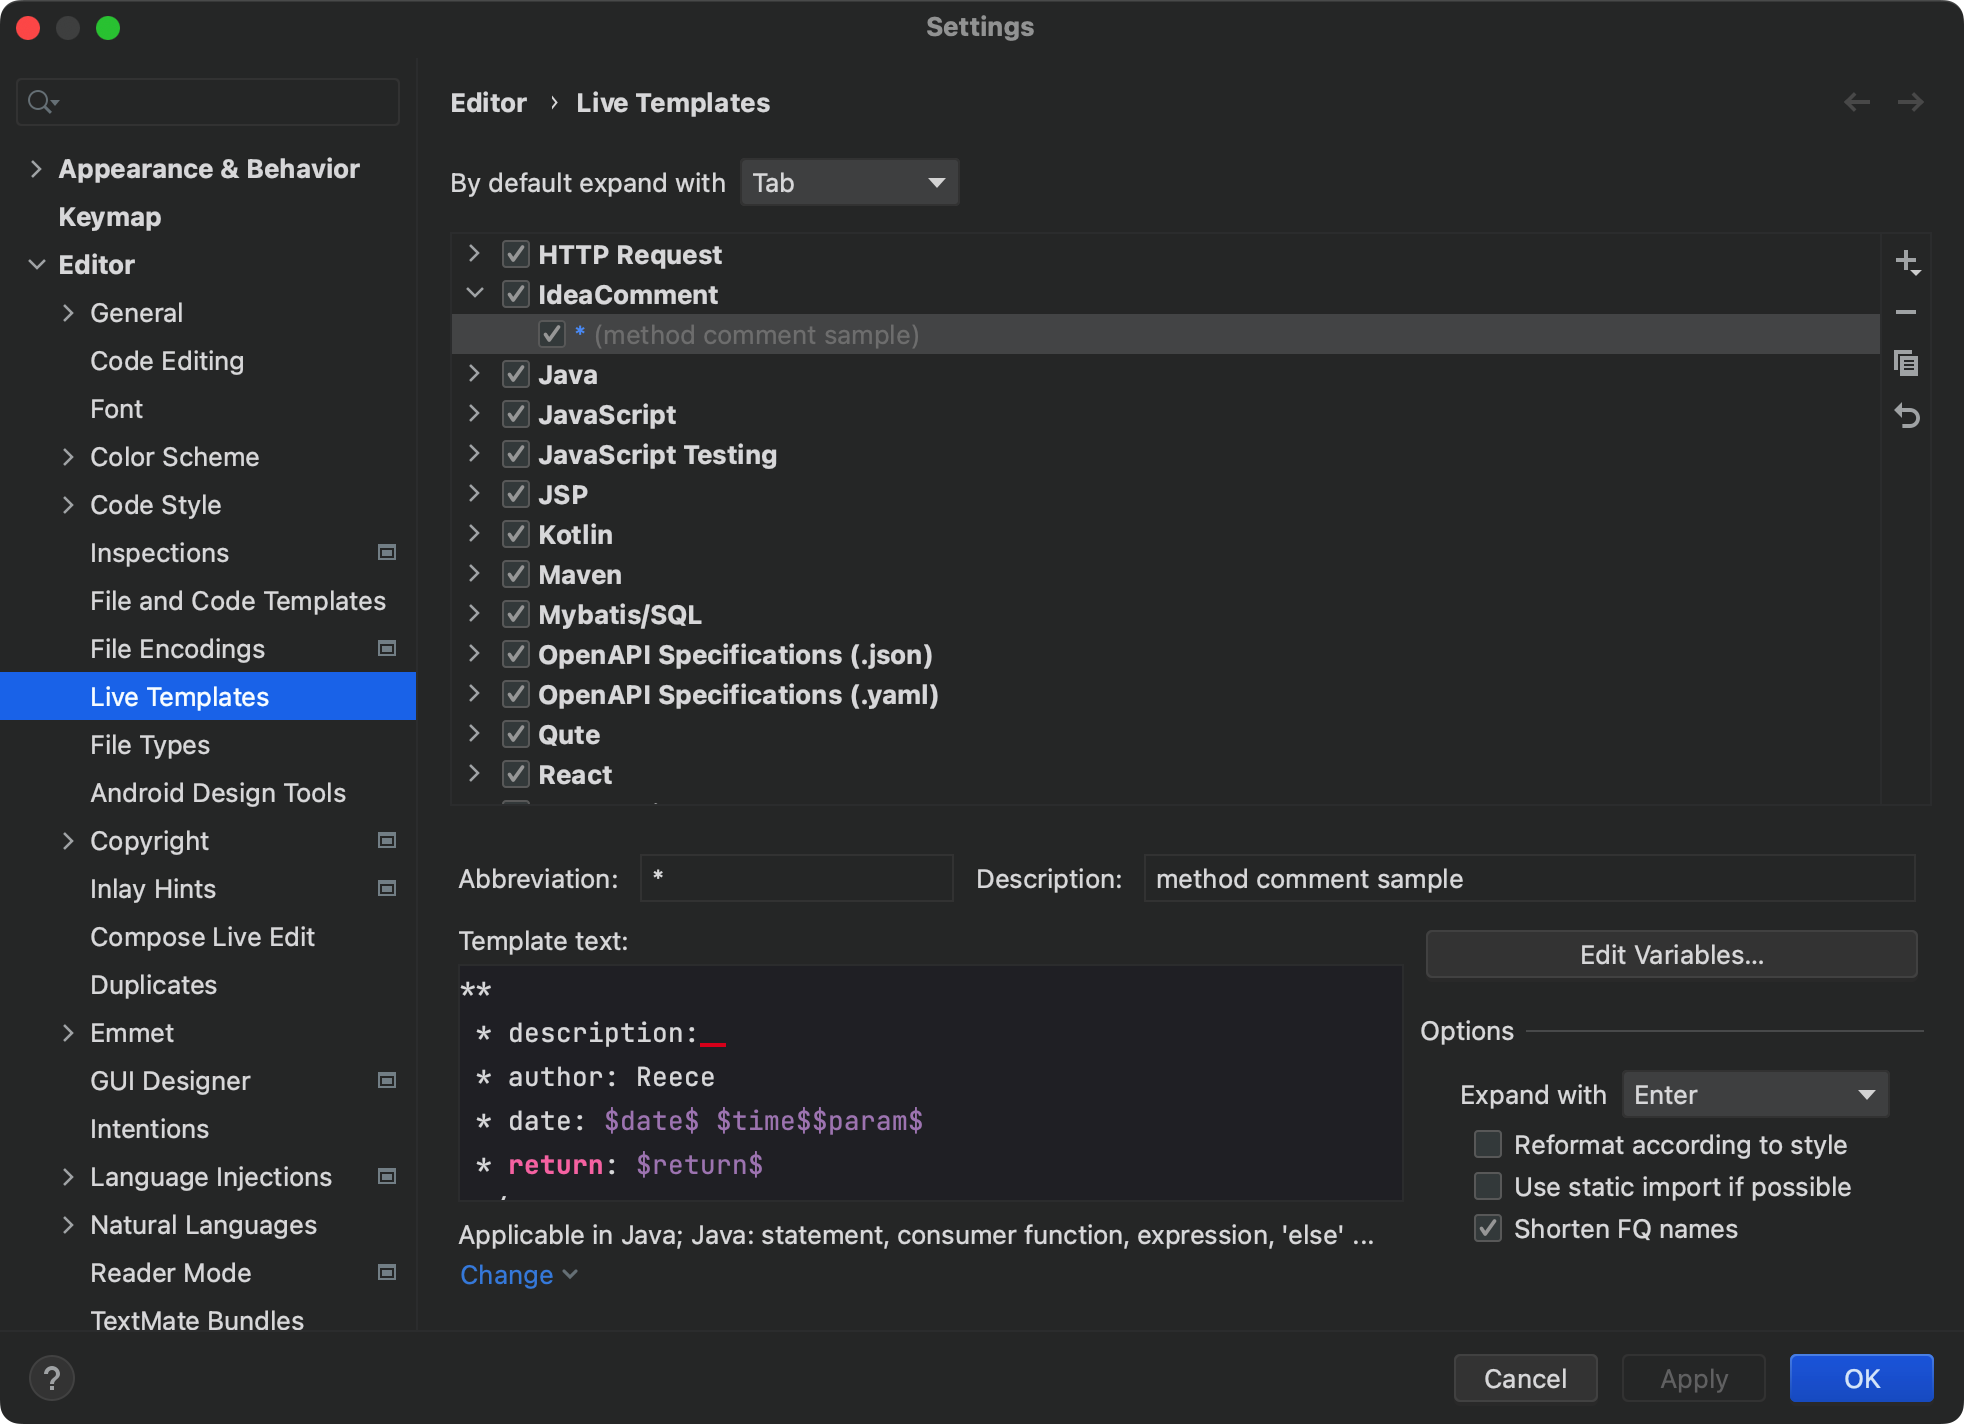Expand the Appearance & Behavior section
Viewport: 1964px width, 1424px height.
point(37,168)
